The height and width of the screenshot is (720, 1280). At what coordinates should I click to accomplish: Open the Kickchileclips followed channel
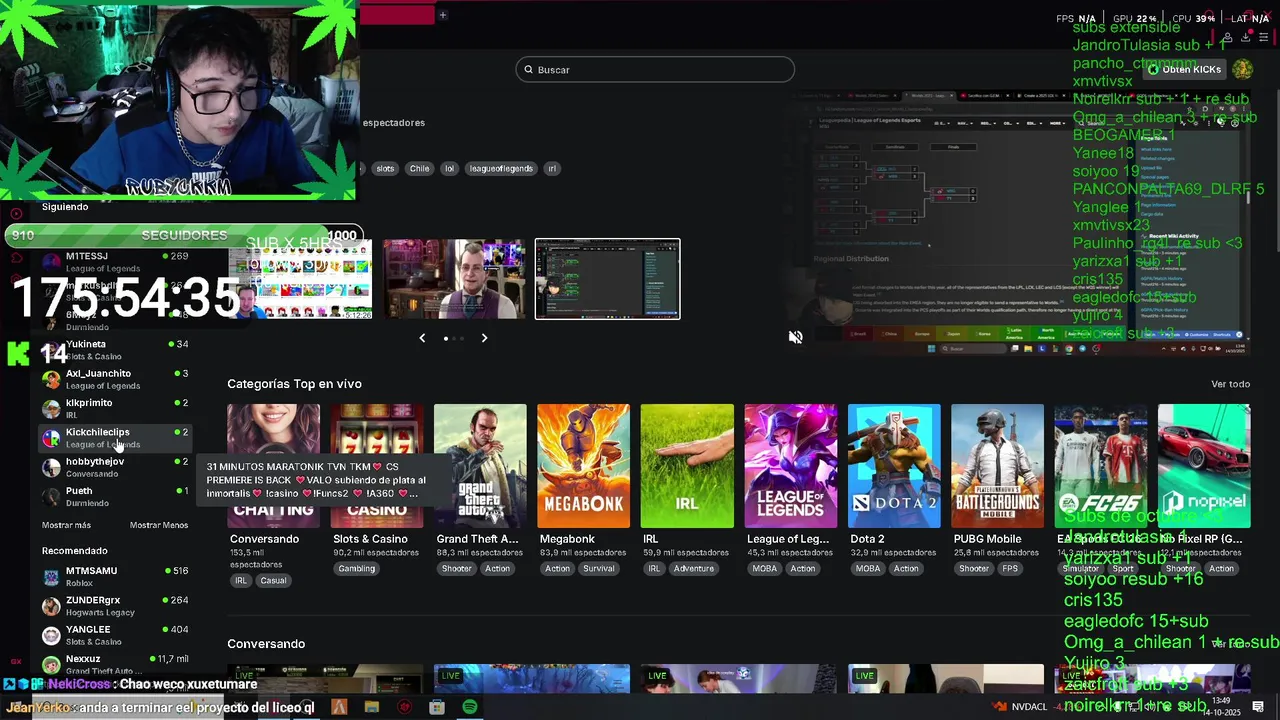pyautogui.click(x=115, y=438)
